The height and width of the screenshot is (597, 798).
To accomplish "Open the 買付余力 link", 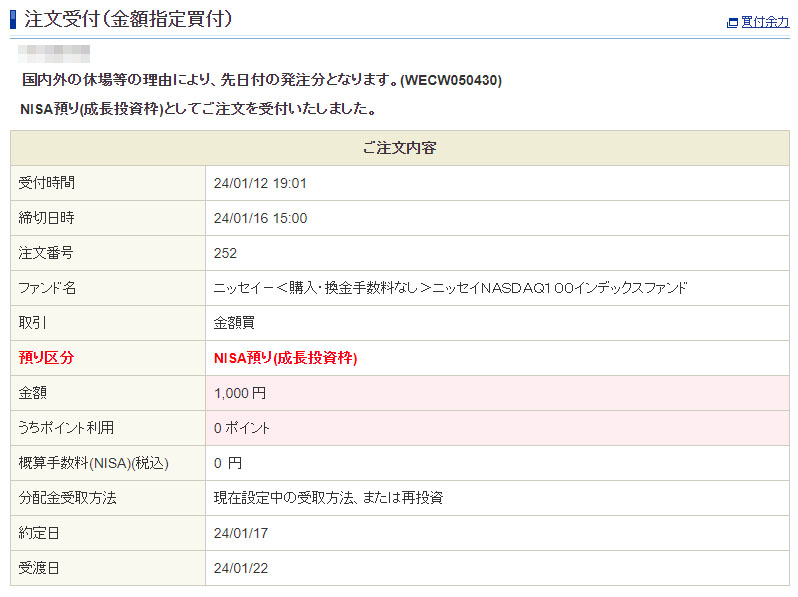I will (765, 22).
